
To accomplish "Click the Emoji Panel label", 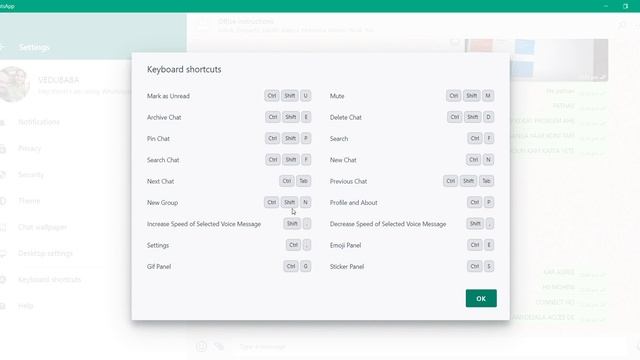I will click(345, 245).
